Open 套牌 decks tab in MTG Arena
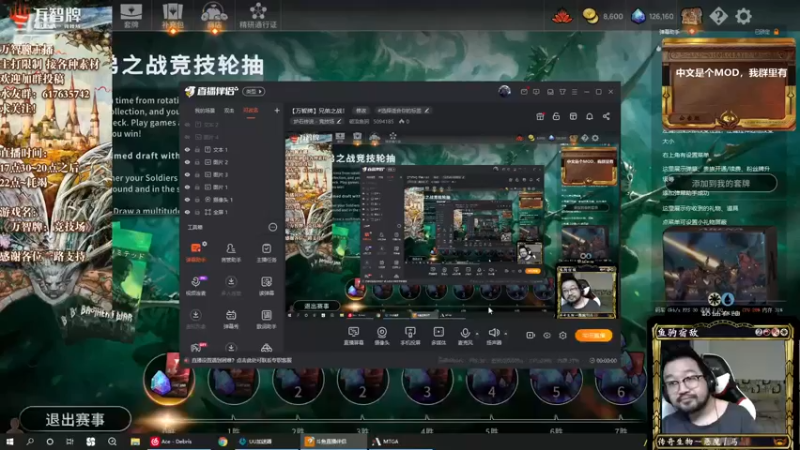The image size is (800, 450). [131, 15]
